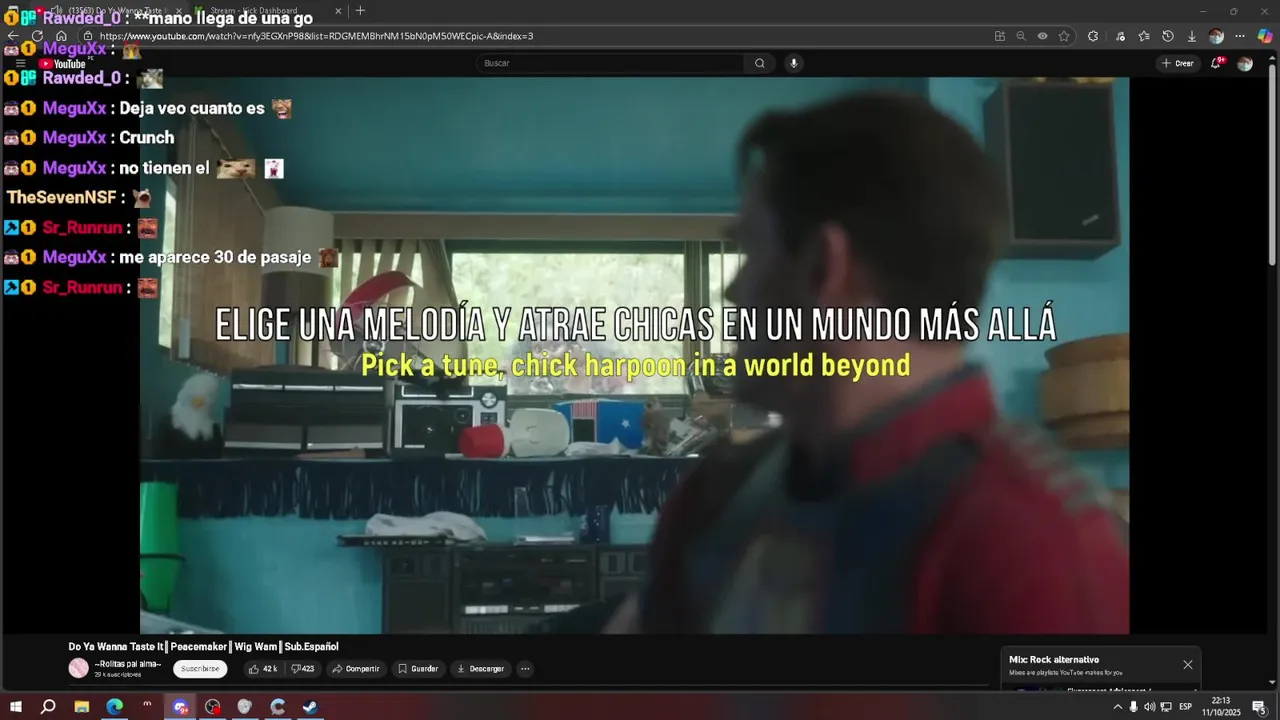
Task: Click the browser address bar URL
Action: tap(316, 36)
